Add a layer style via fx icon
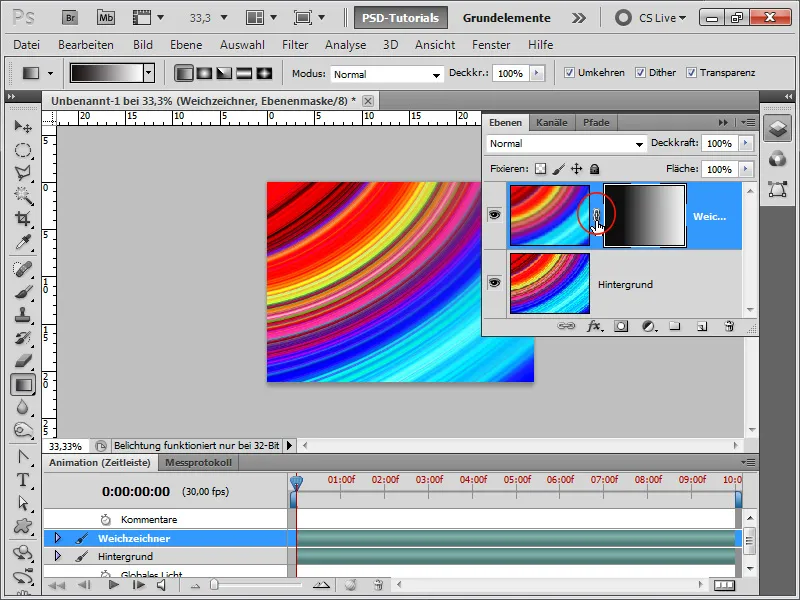The height and width of the screenshot is (600, 800). pos(593,326)
